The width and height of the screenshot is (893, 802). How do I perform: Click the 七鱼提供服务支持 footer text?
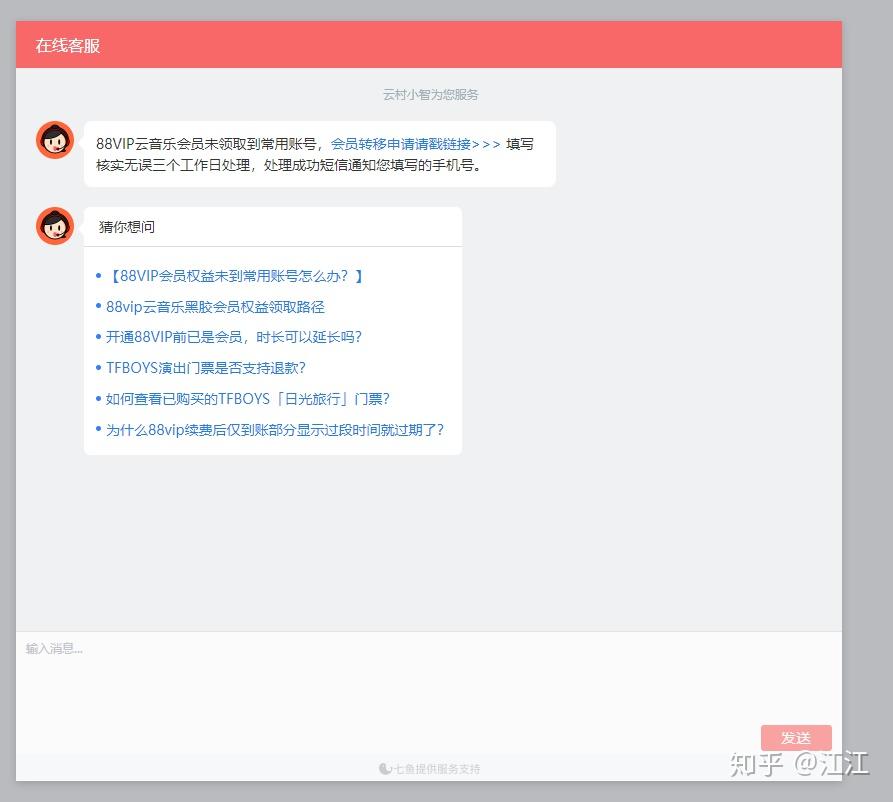coord(437,769)
